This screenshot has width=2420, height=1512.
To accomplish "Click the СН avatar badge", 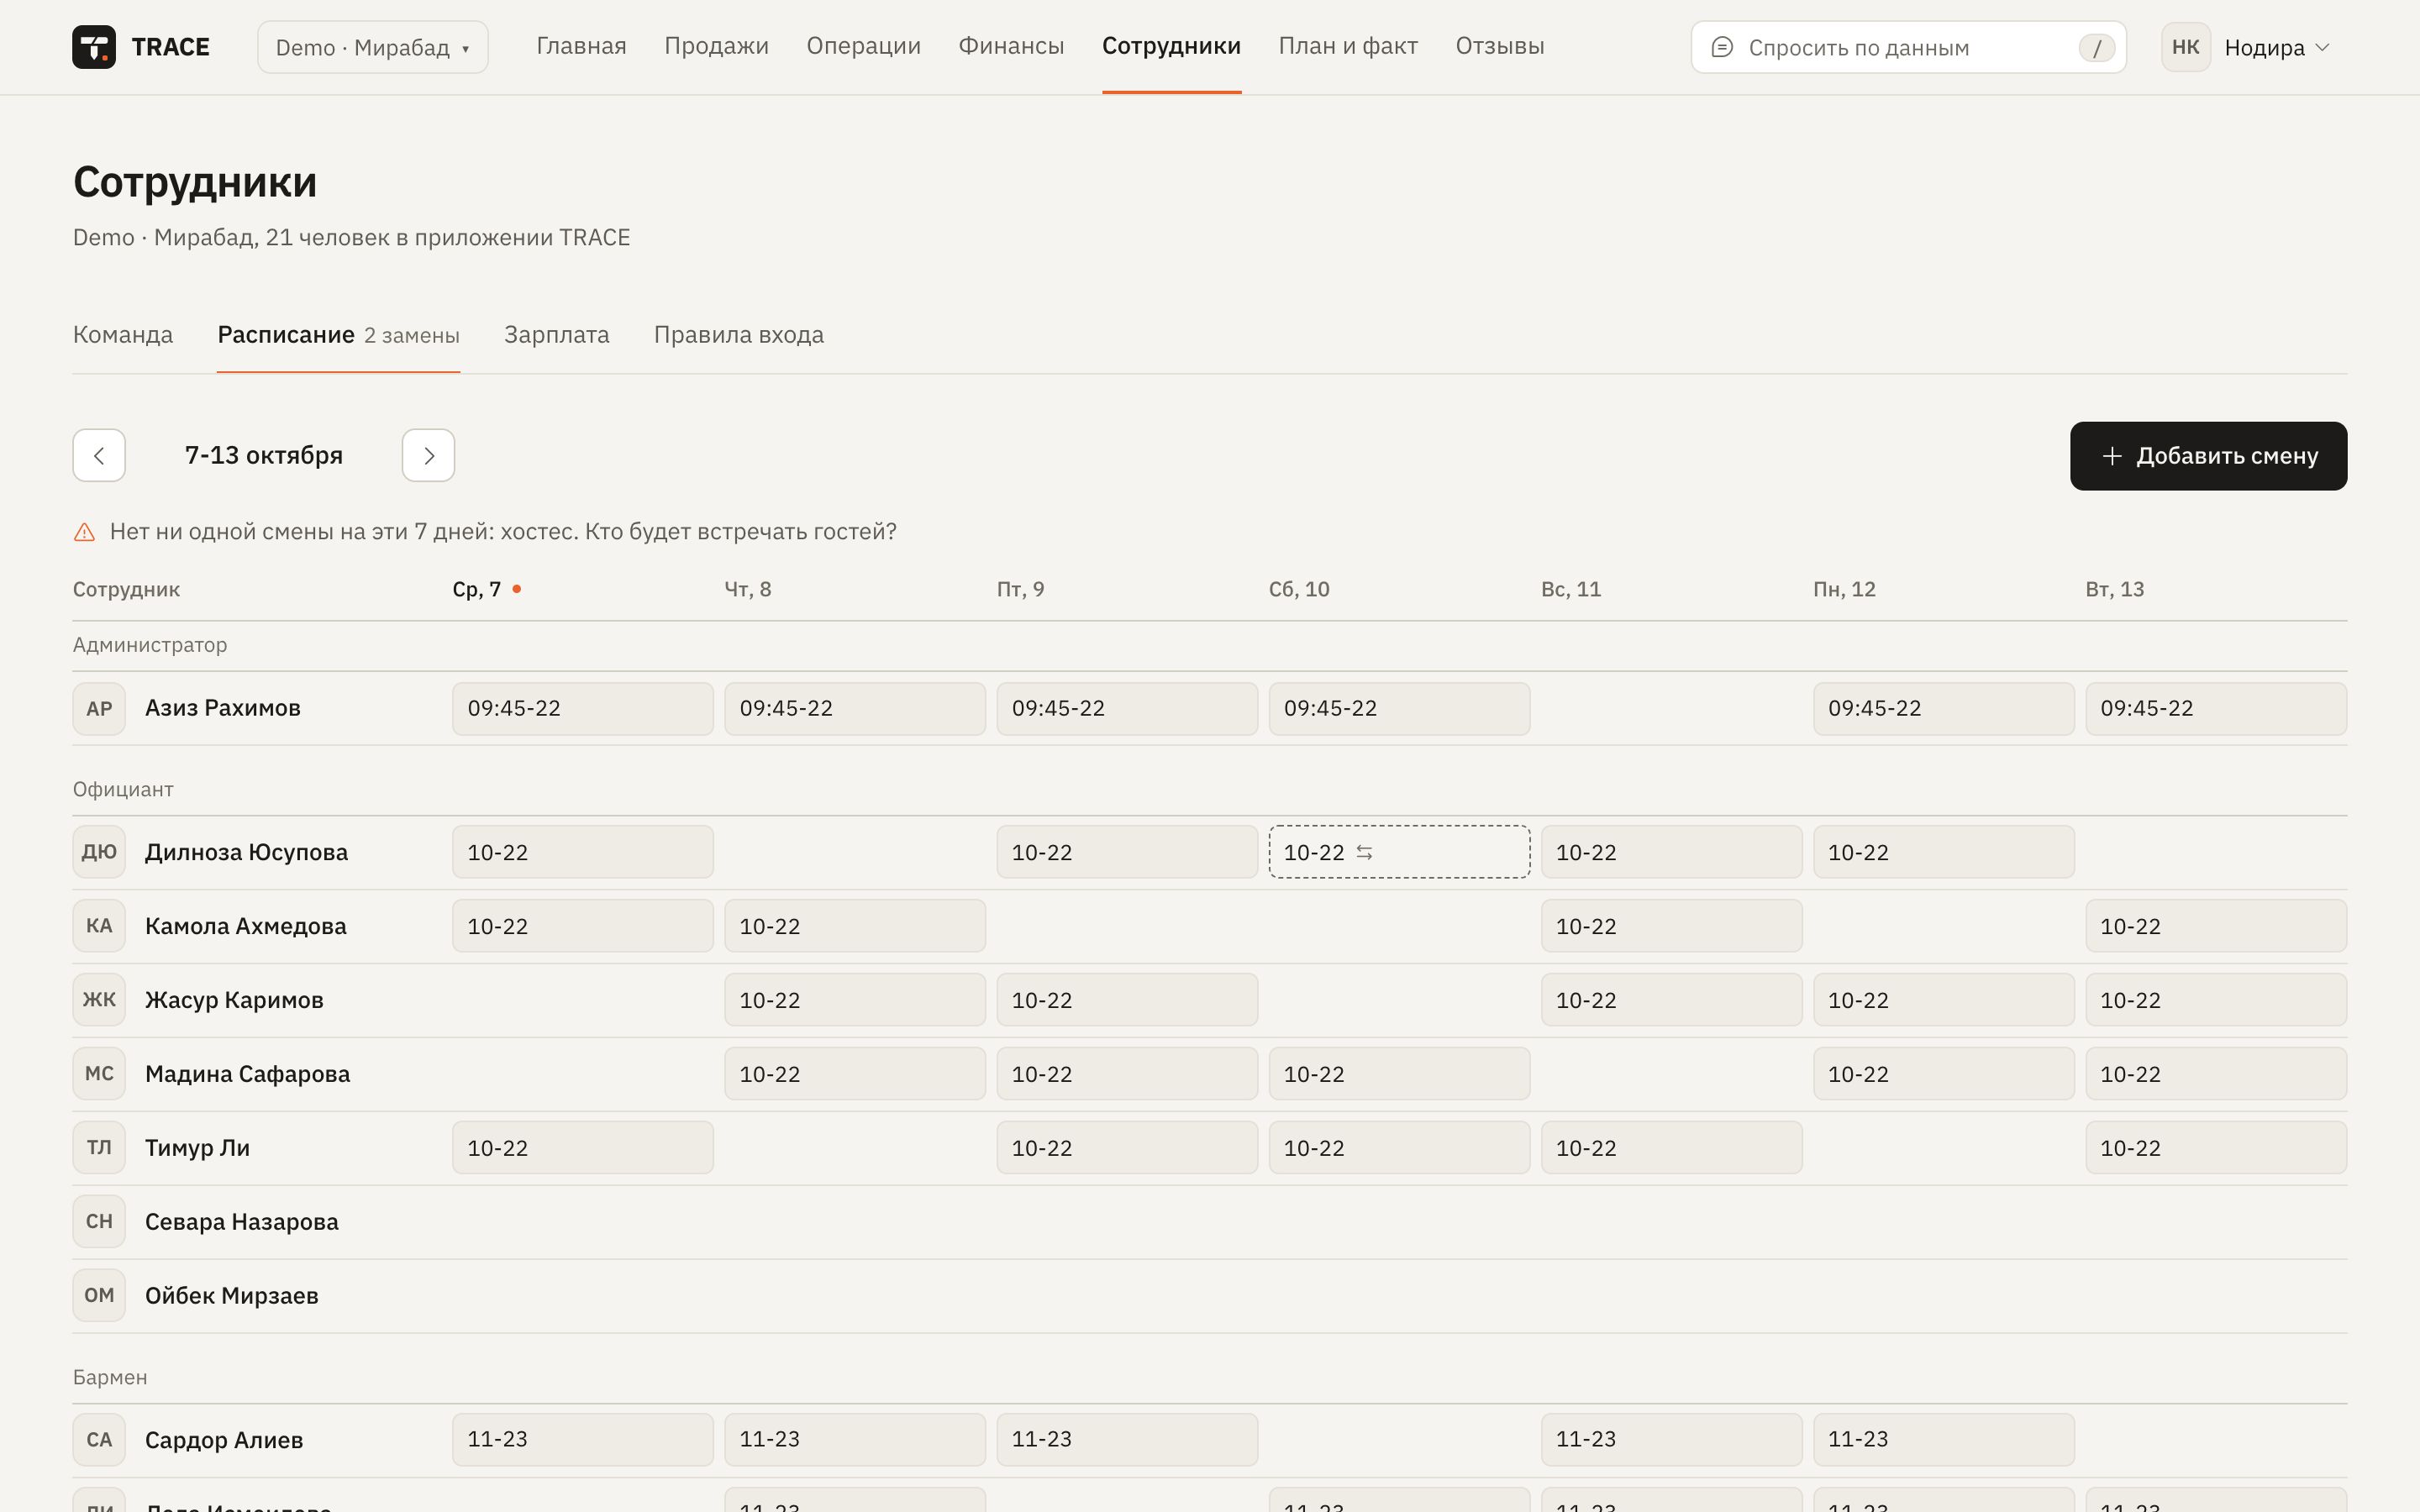I will click(x=99, y=1222).
